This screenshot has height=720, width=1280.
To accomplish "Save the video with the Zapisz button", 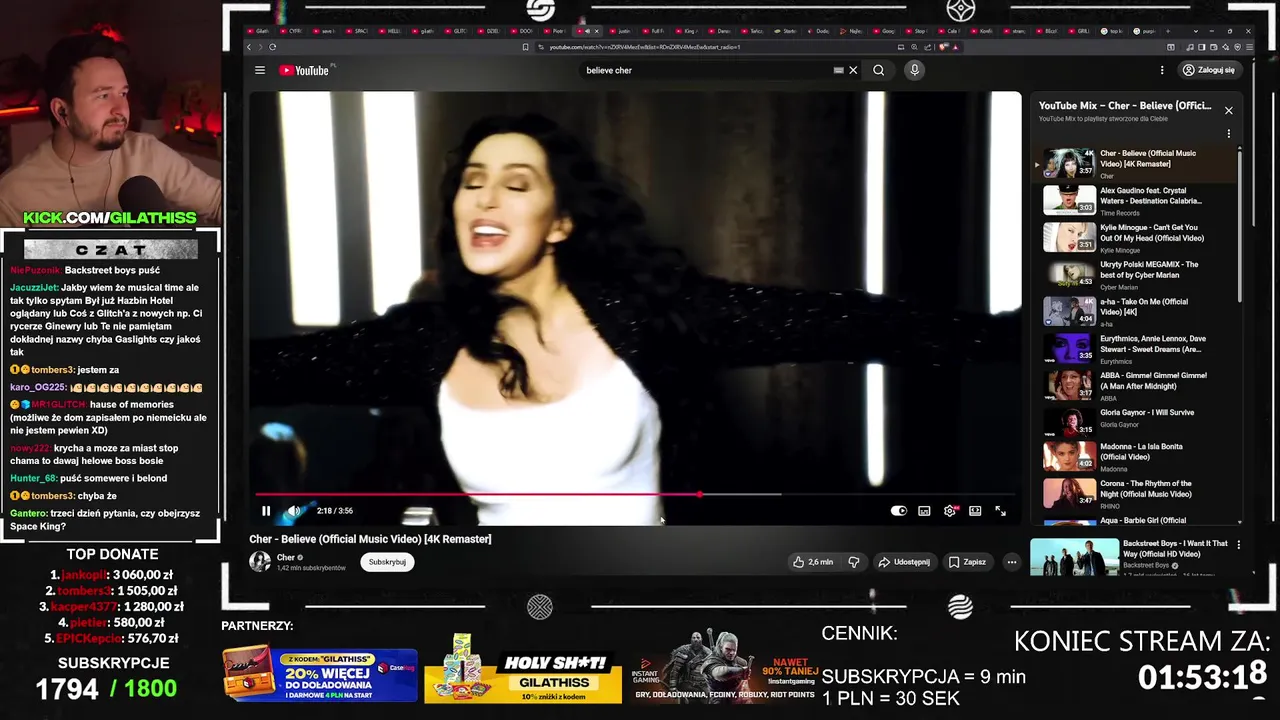I will click(967, 562).
